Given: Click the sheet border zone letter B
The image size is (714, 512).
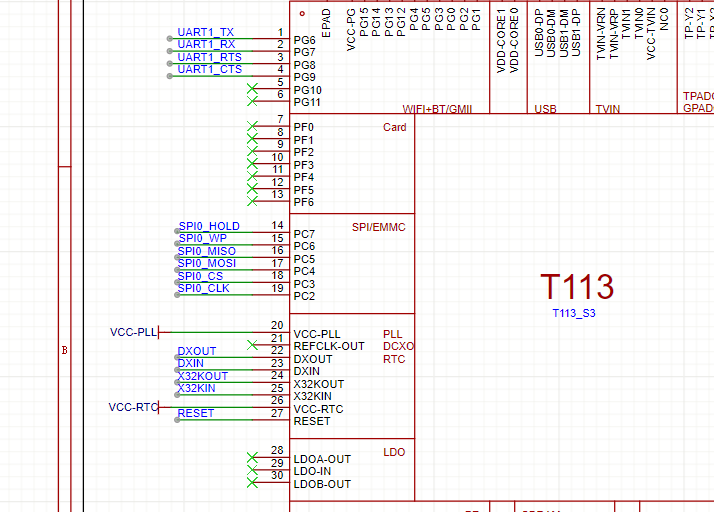Looking at the screenshot, I should point(65,350).
